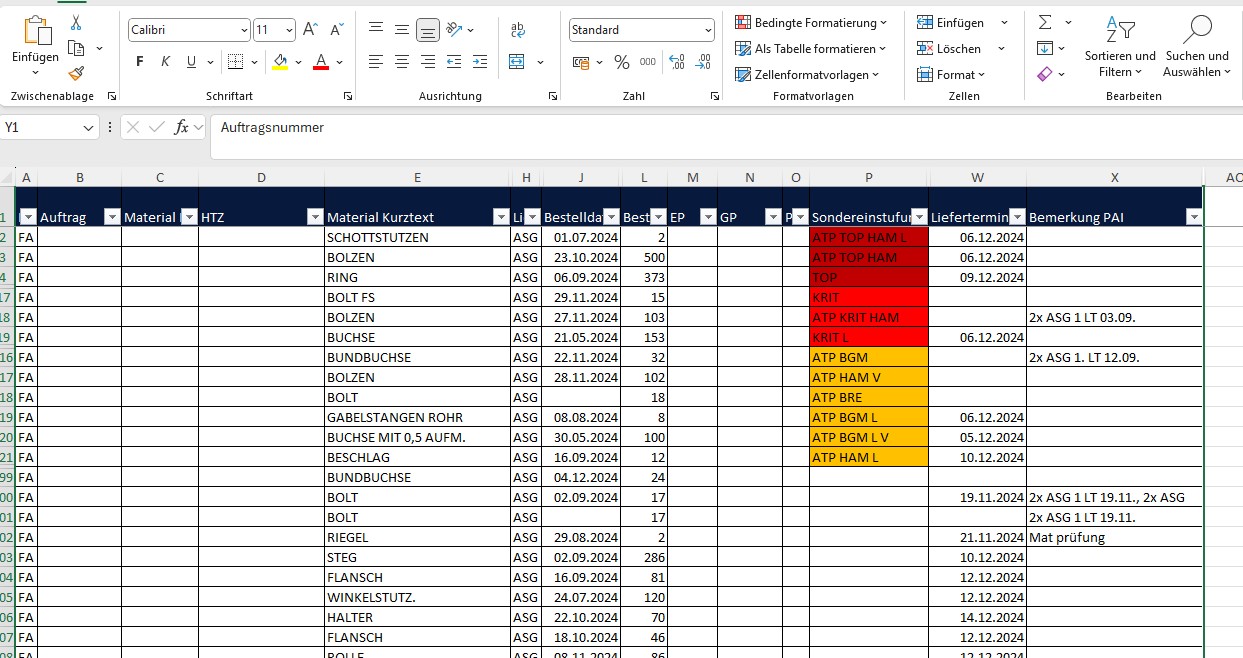1243x658 pixels.
Task: Toggle italic formatting K
Action: [x=165, y=62]
